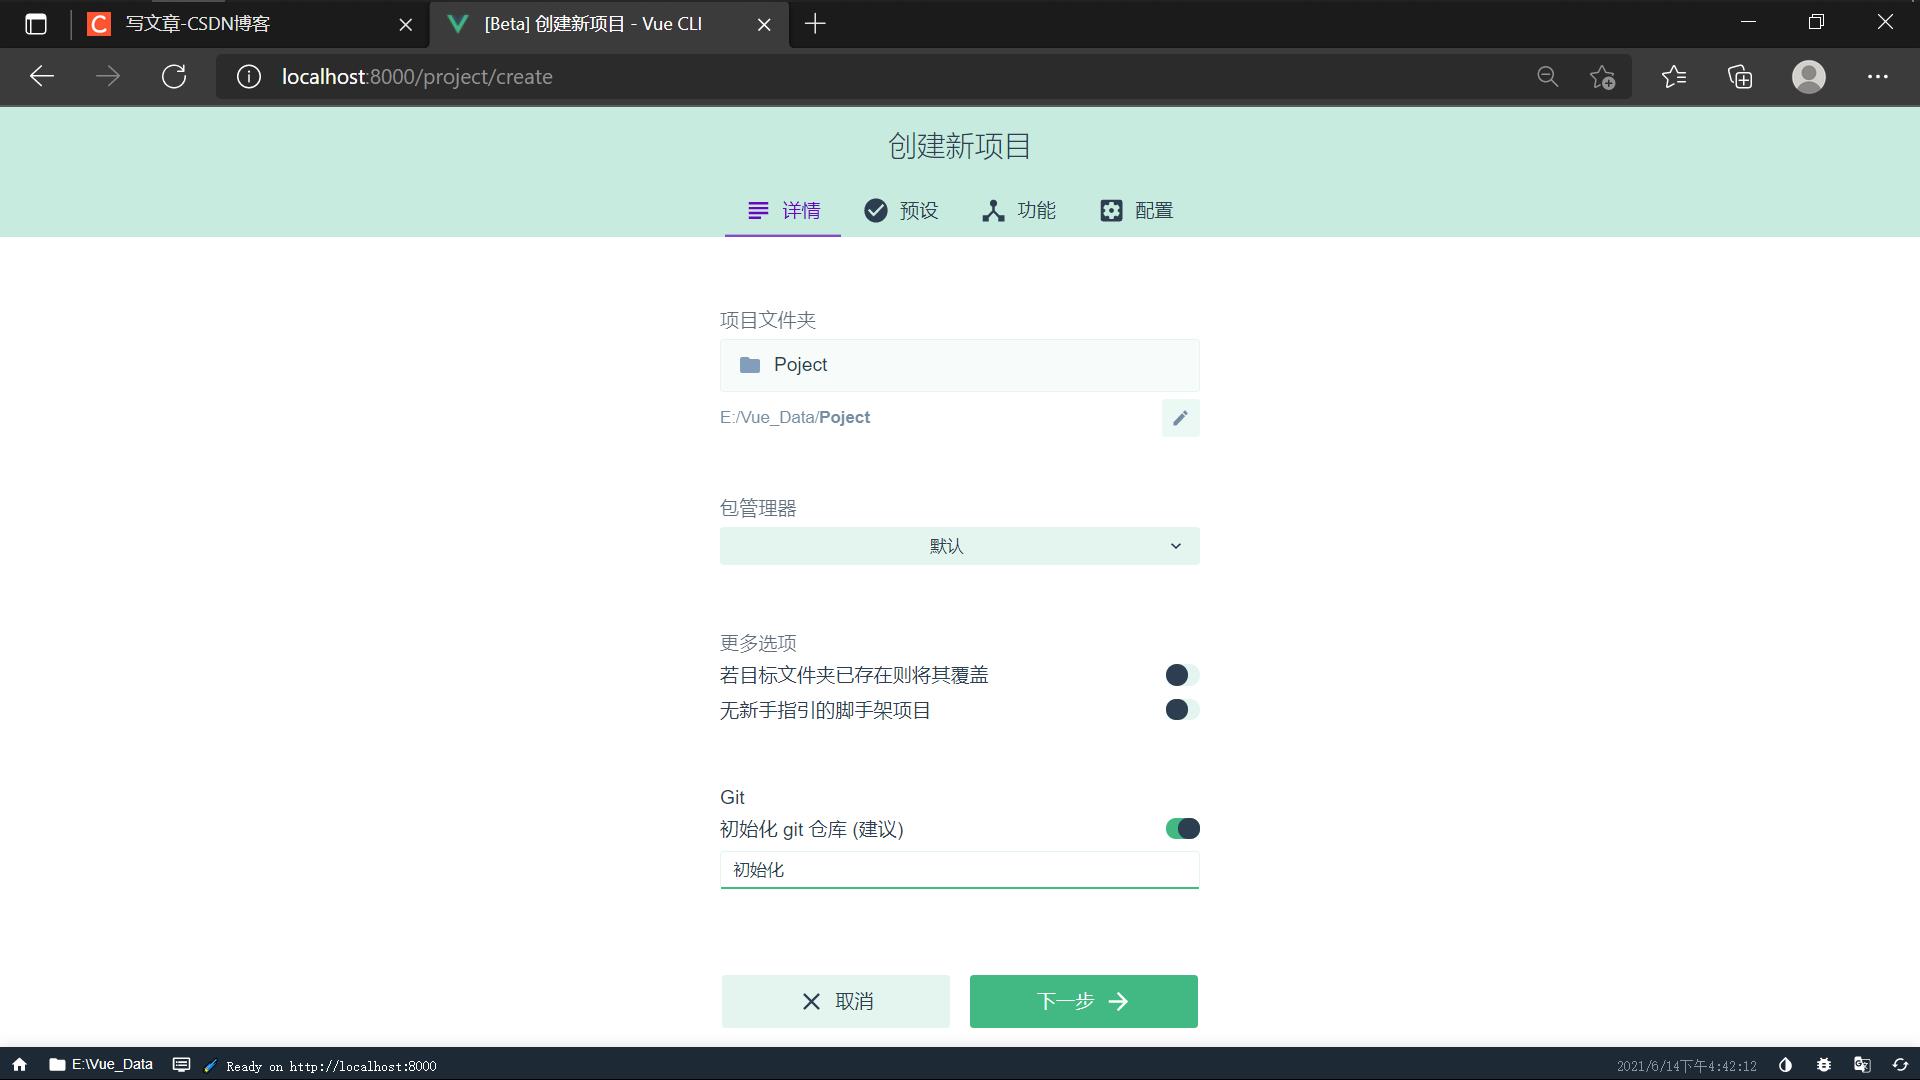Open the project manager home icon

coord(19,1065)
